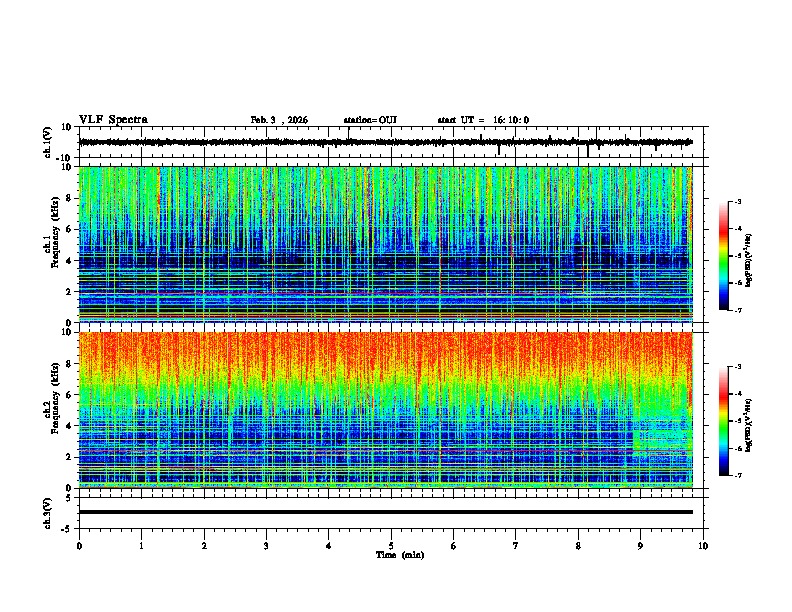Click the time axis tick label "9"
This screenshot has width=792, height=612.
(640, 546)
